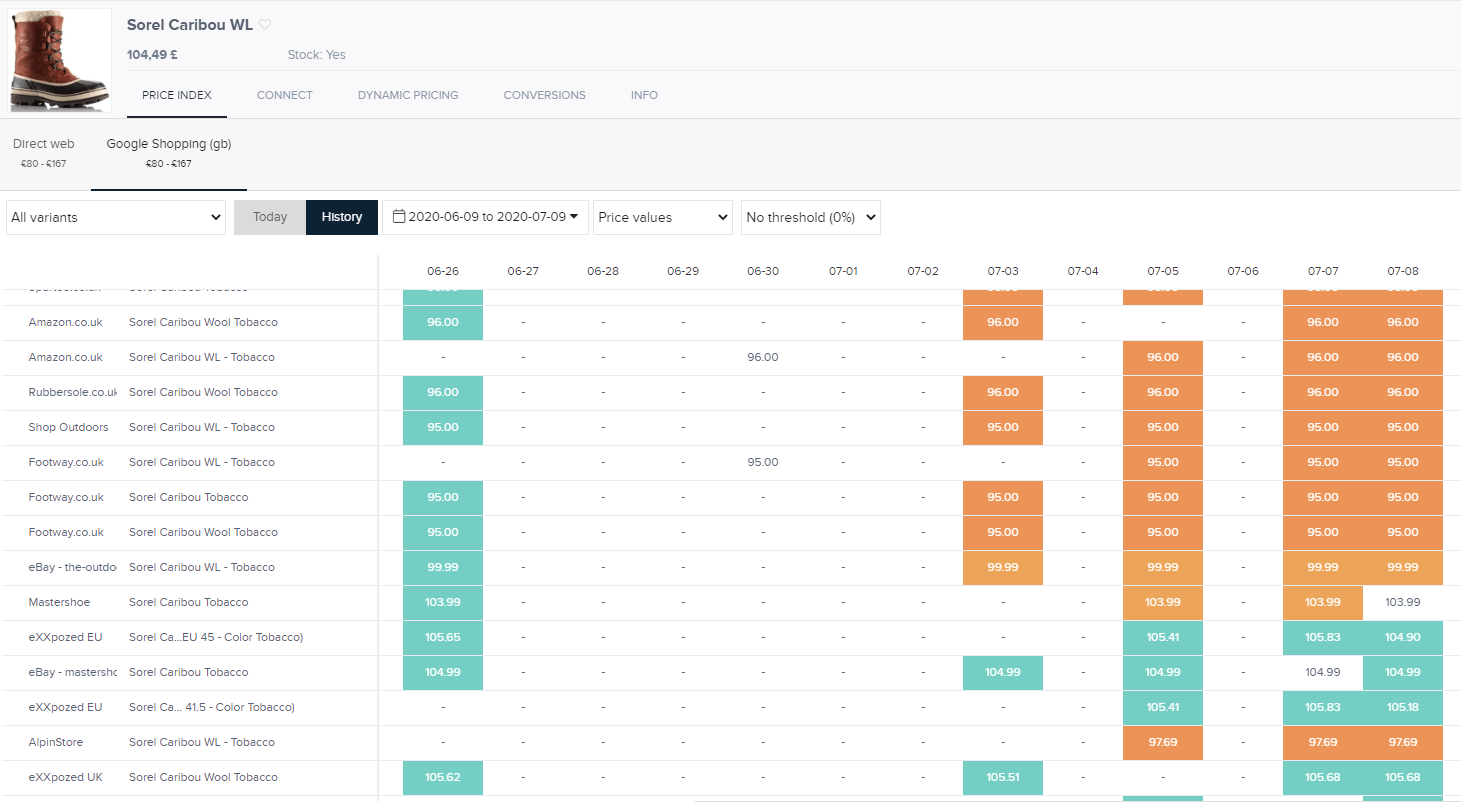Viewport: 1461px width, 802px height.
Task: Click the eBay - the-outdo 99.99 cell on 06-26
Action: click(443, 568)
